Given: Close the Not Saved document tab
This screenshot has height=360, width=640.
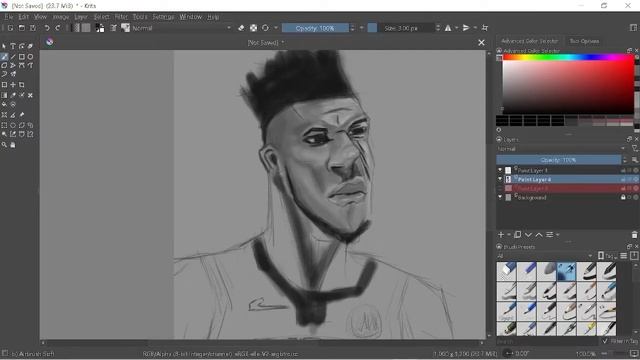Looking at the screenshot, I should tap(482, 42).
